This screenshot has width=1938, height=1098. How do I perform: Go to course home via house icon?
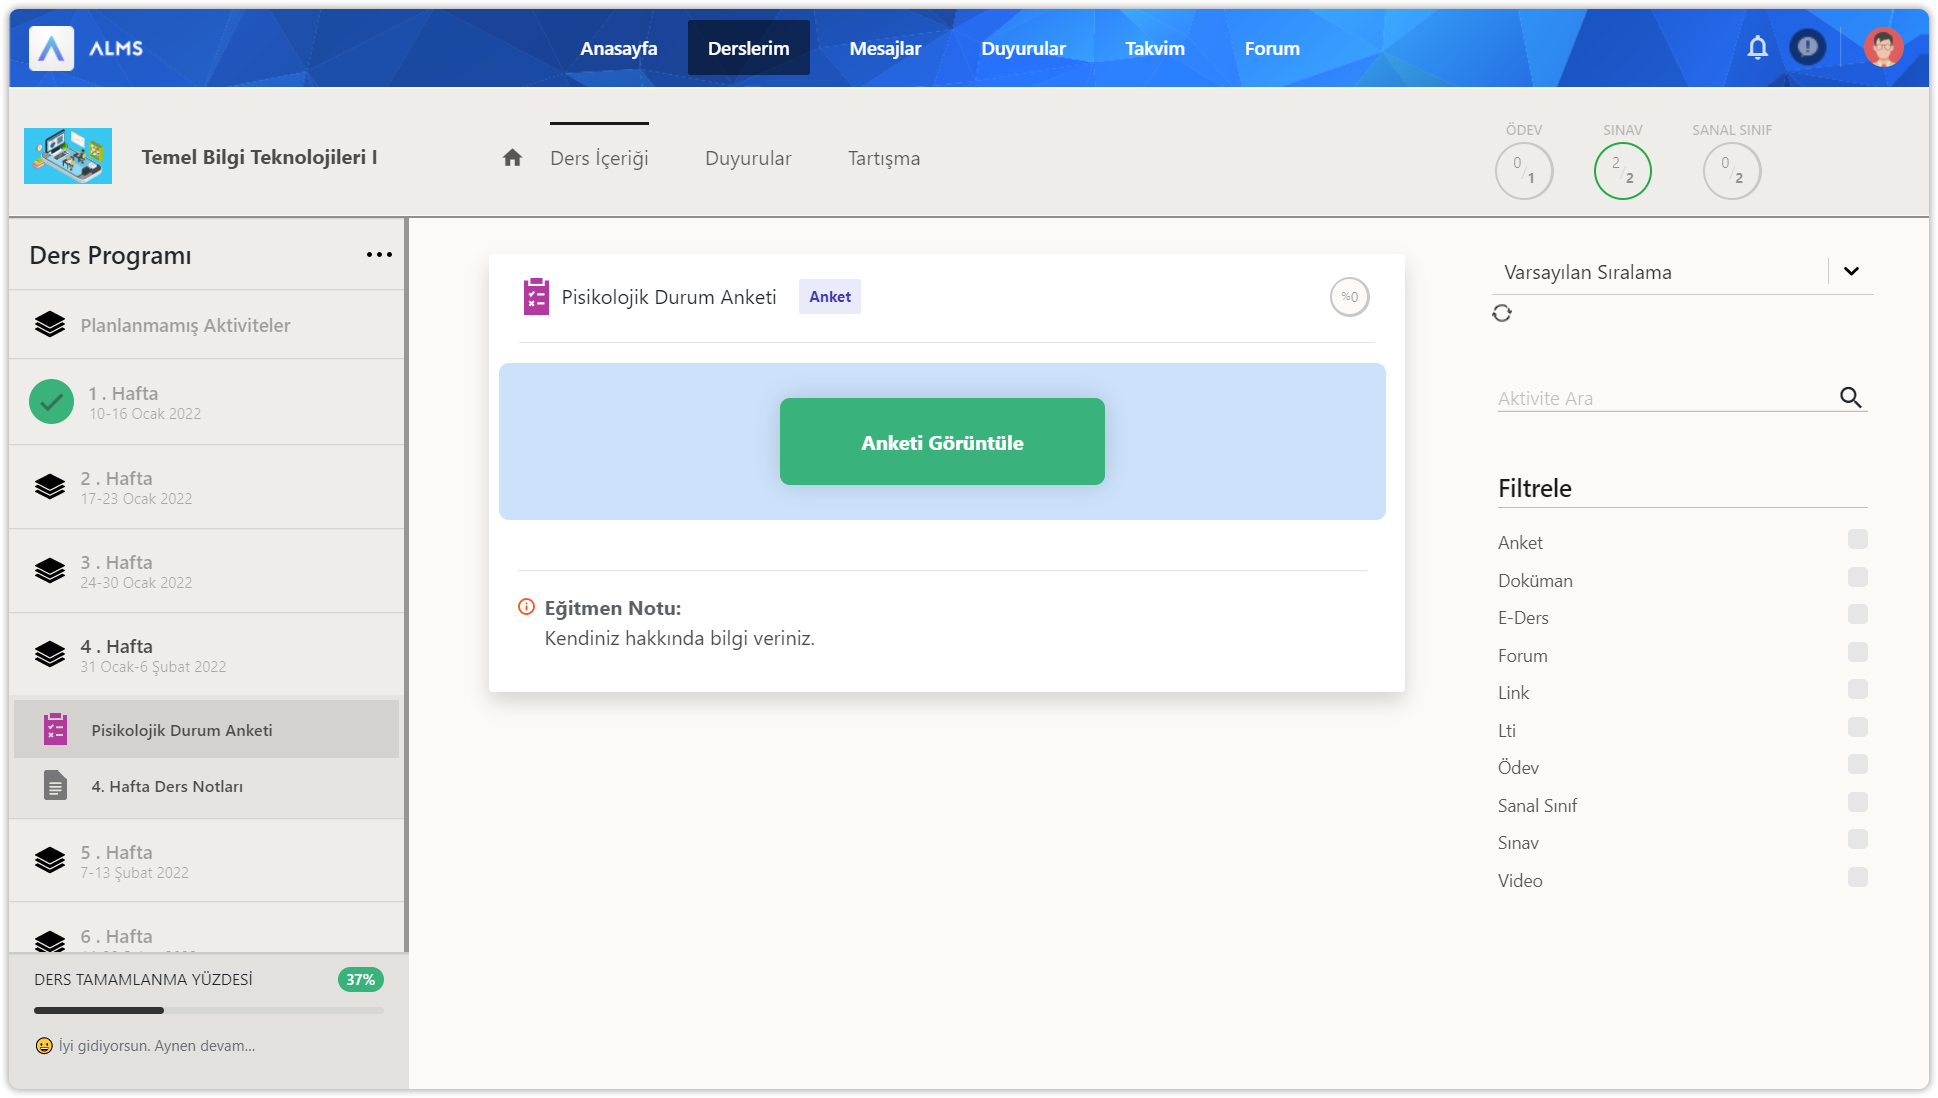click(x=512, y=158)
